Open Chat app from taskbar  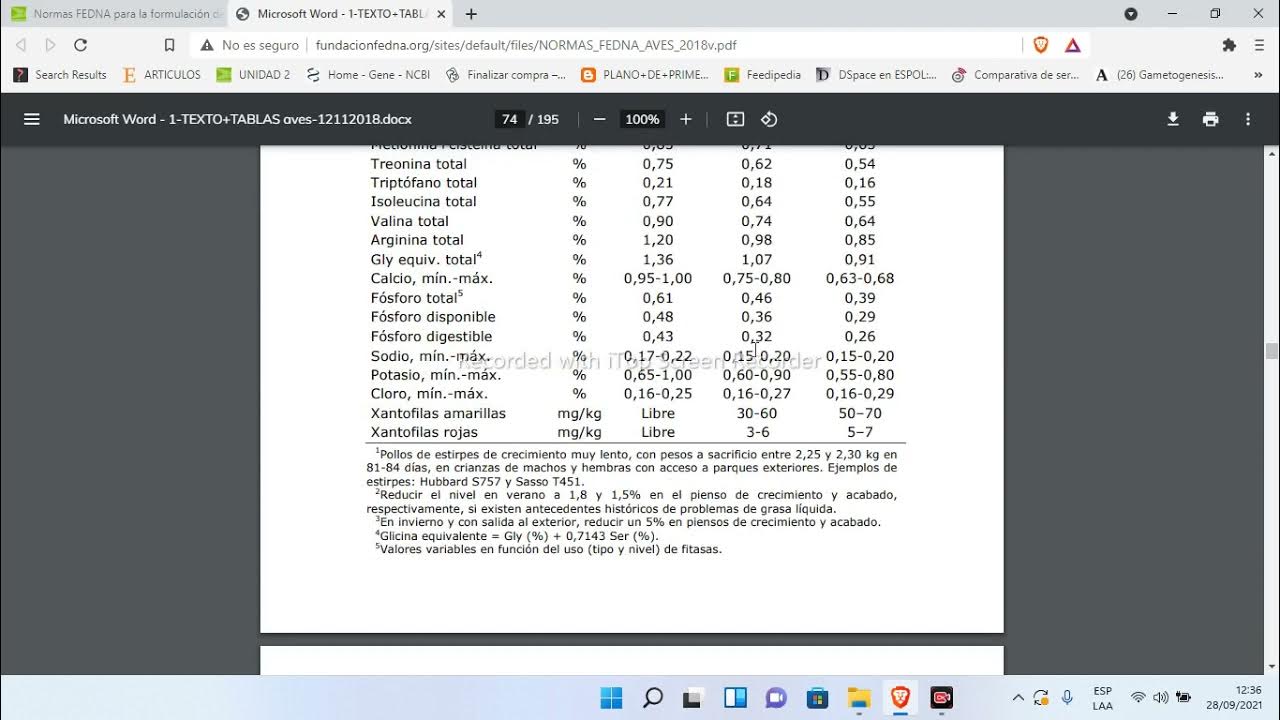pyautogui.click(x=776, y=697)
